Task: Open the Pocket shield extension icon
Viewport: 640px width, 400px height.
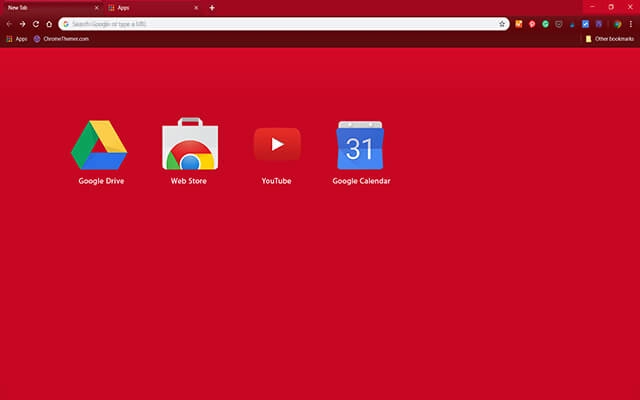Action: click(x=559, y=24)
